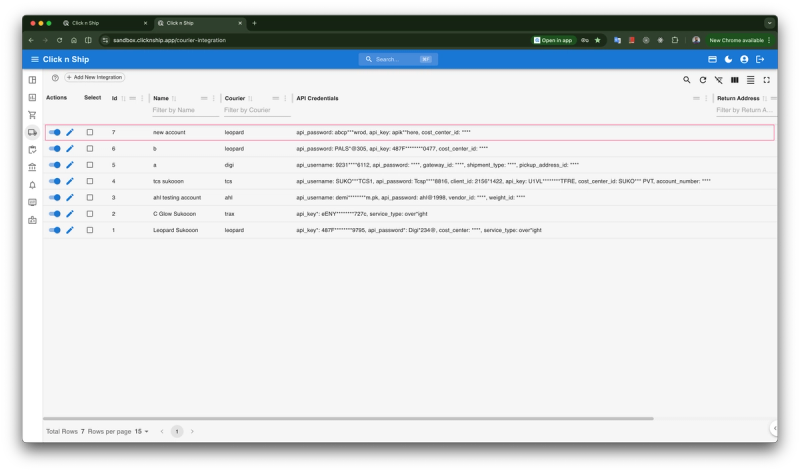Image resolution: width=800 pixels, height=472 pixels.
Task: Open the shopping cart orders icon in the sidebar
Action: pos(32,115)
